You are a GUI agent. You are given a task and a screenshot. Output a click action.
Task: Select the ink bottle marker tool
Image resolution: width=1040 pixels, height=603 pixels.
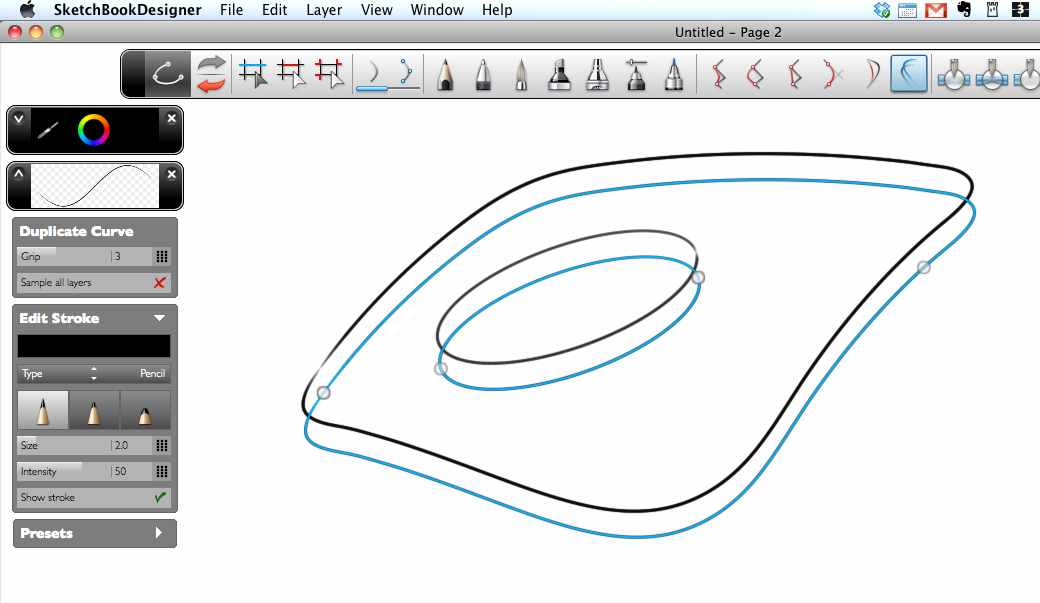click(x=560, y=75)
